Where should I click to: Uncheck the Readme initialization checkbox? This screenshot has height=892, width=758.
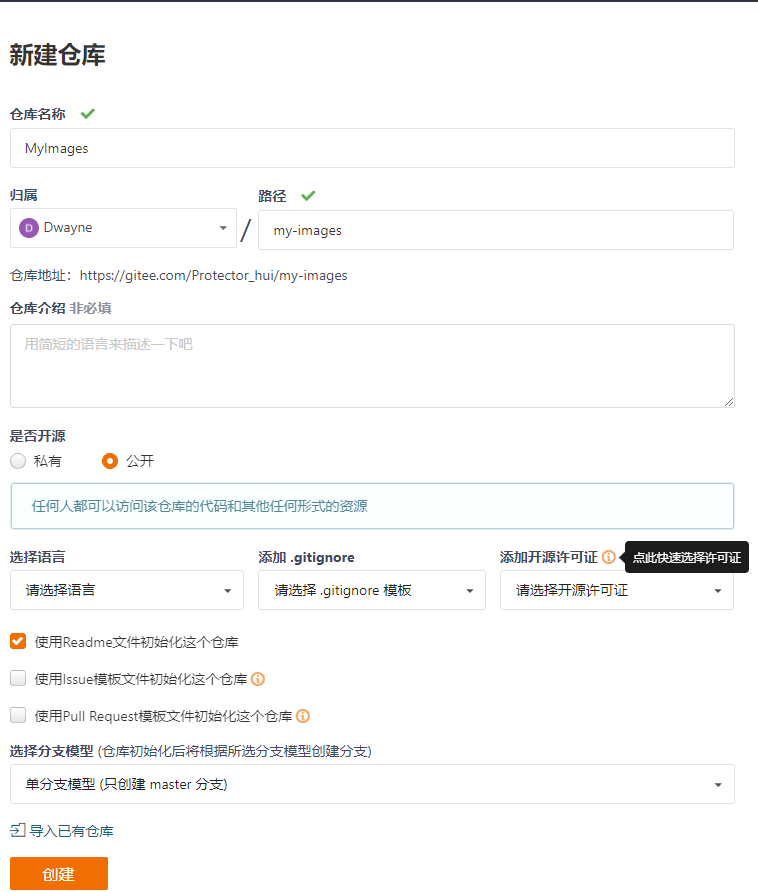[x=18, y=641]
